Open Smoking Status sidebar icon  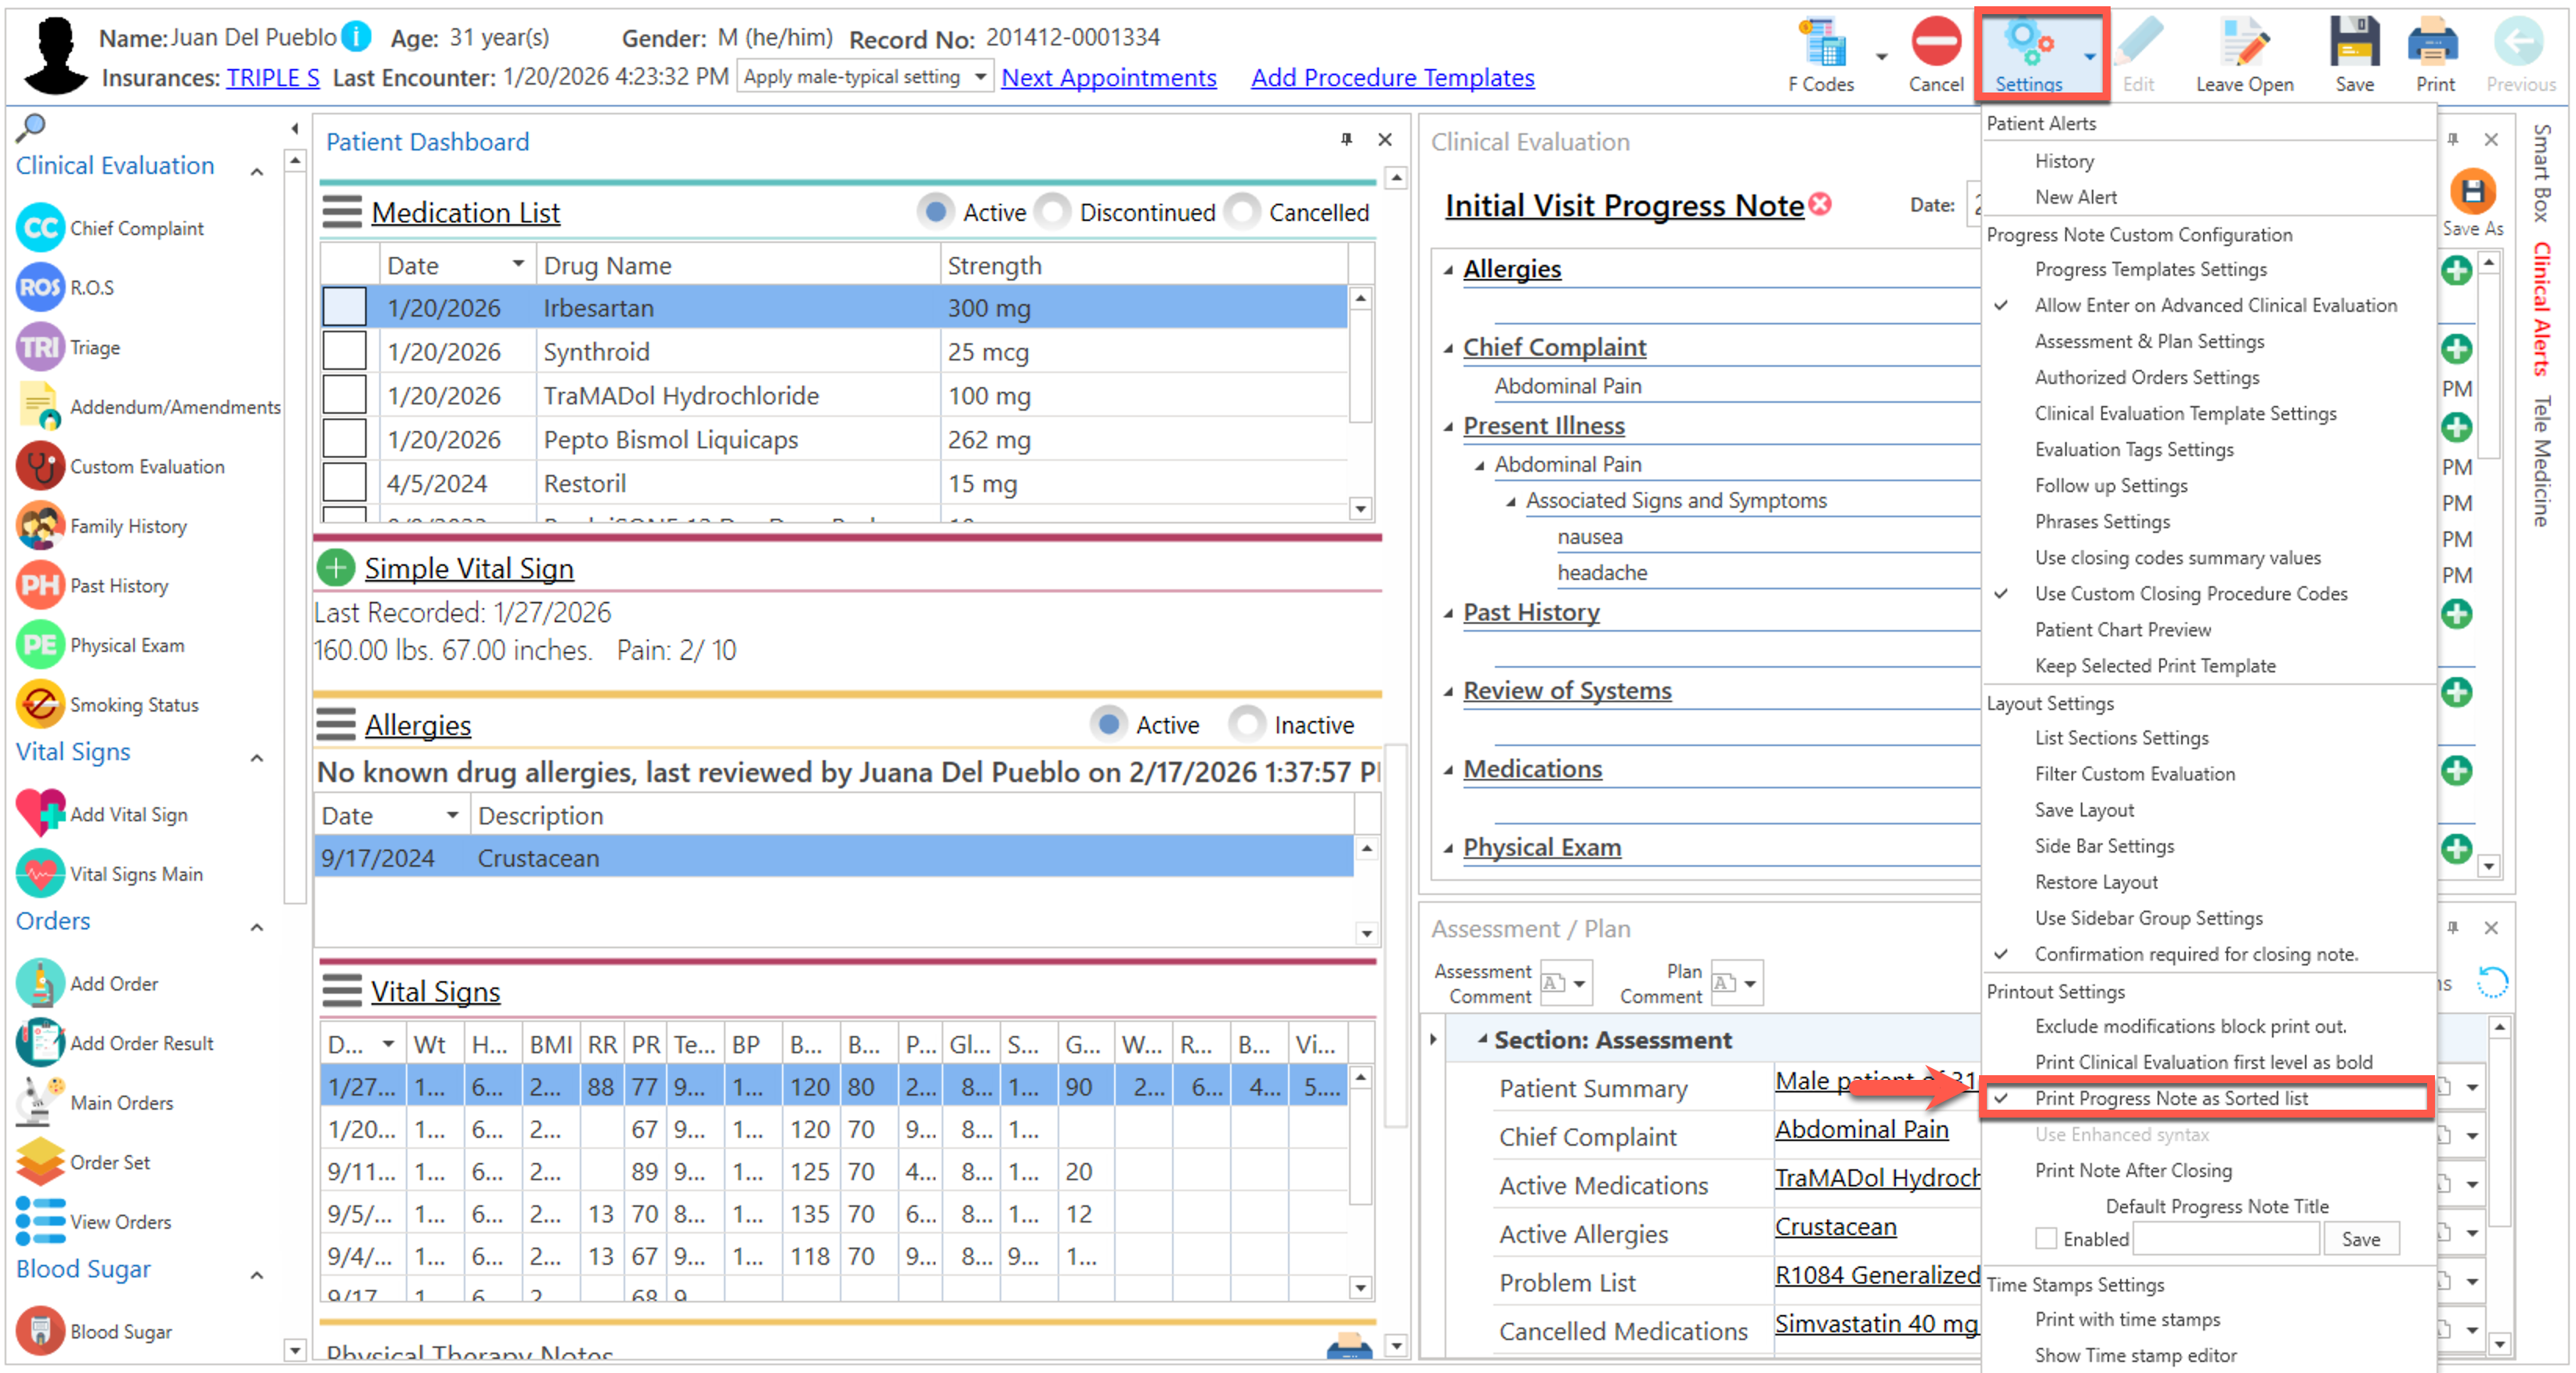(x=40, y=705)
